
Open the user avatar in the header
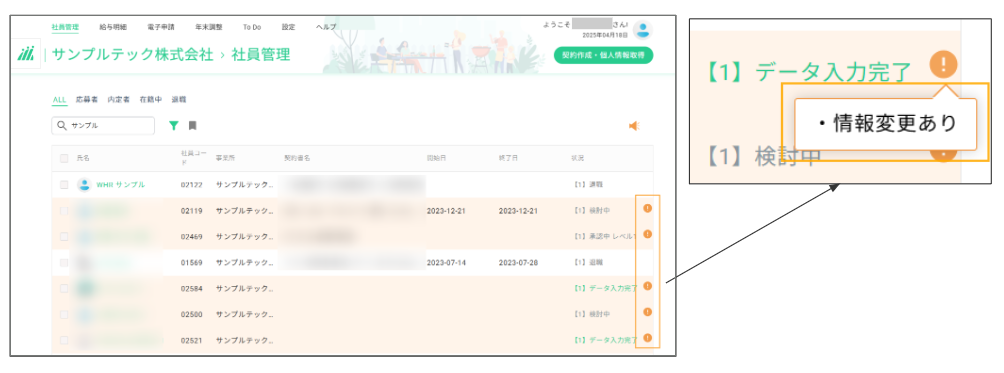[642, 29]
